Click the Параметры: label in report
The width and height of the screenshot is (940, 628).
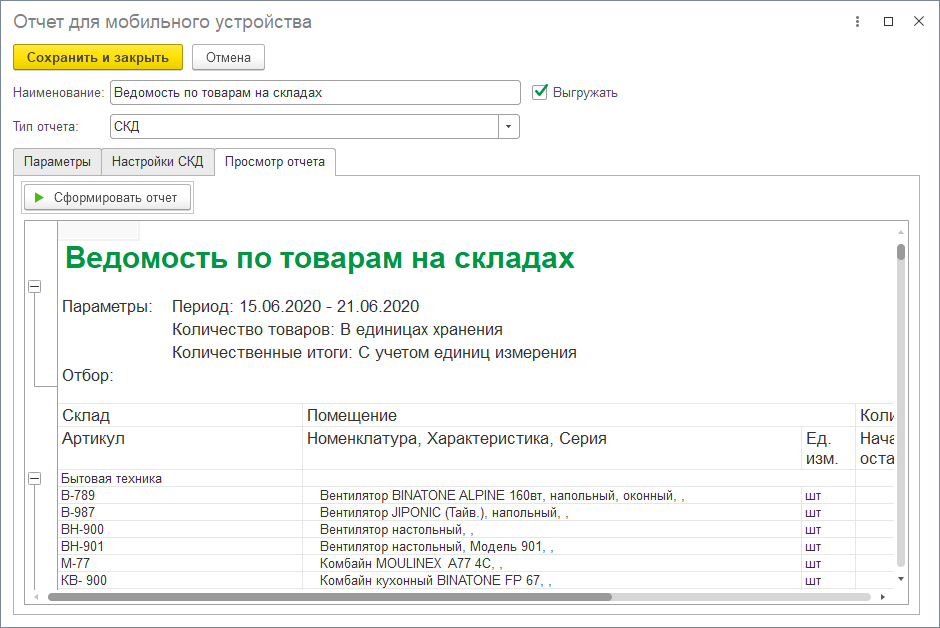pyautogui.click(x=107, y=306)
